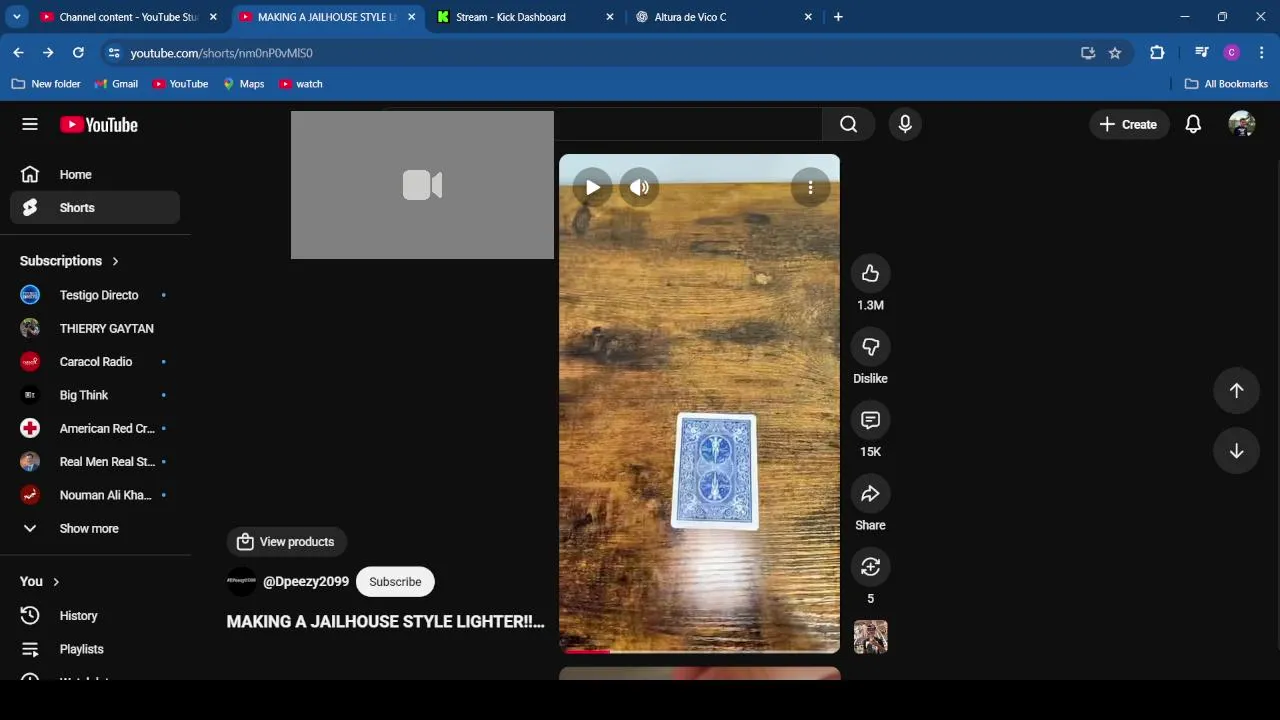Open the YouTube hamburger guide menu
This screenshot has width=1280, height=720.
(x=30, y=124)
